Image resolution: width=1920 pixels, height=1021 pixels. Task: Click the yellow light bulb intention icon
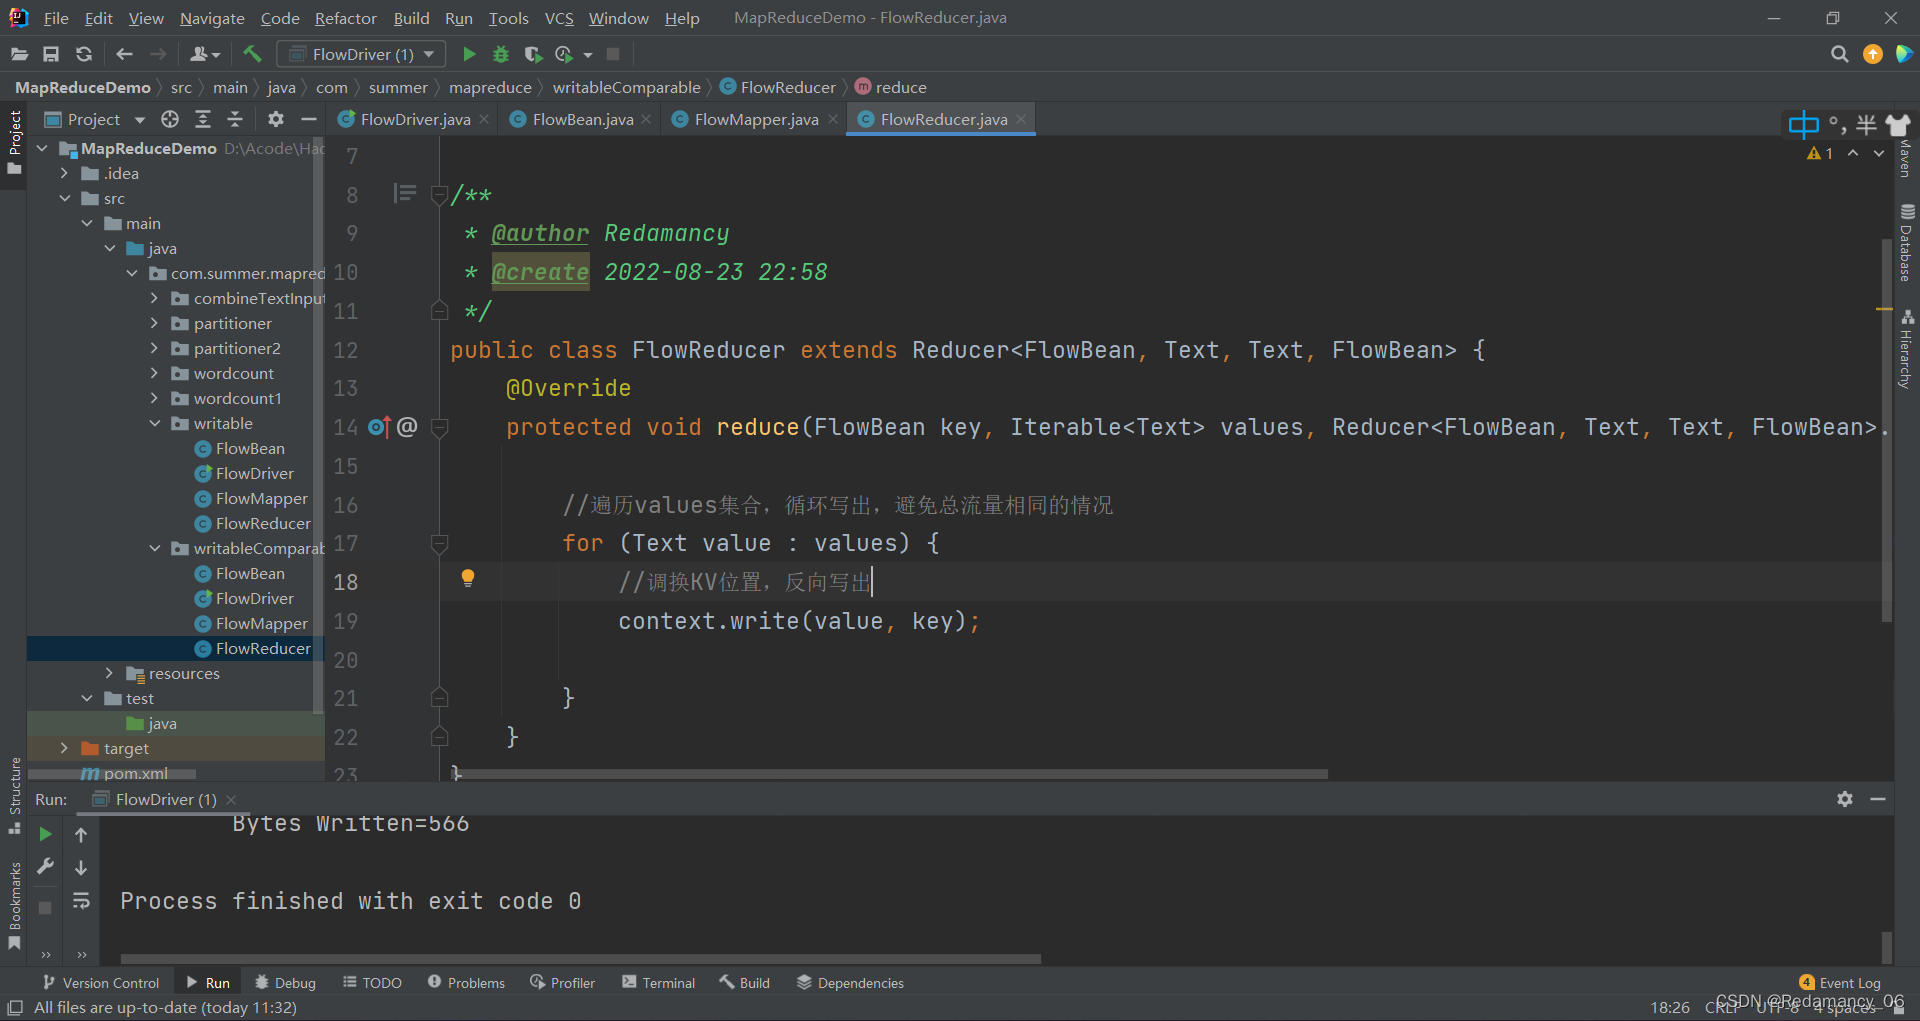[x=467, y=578]
